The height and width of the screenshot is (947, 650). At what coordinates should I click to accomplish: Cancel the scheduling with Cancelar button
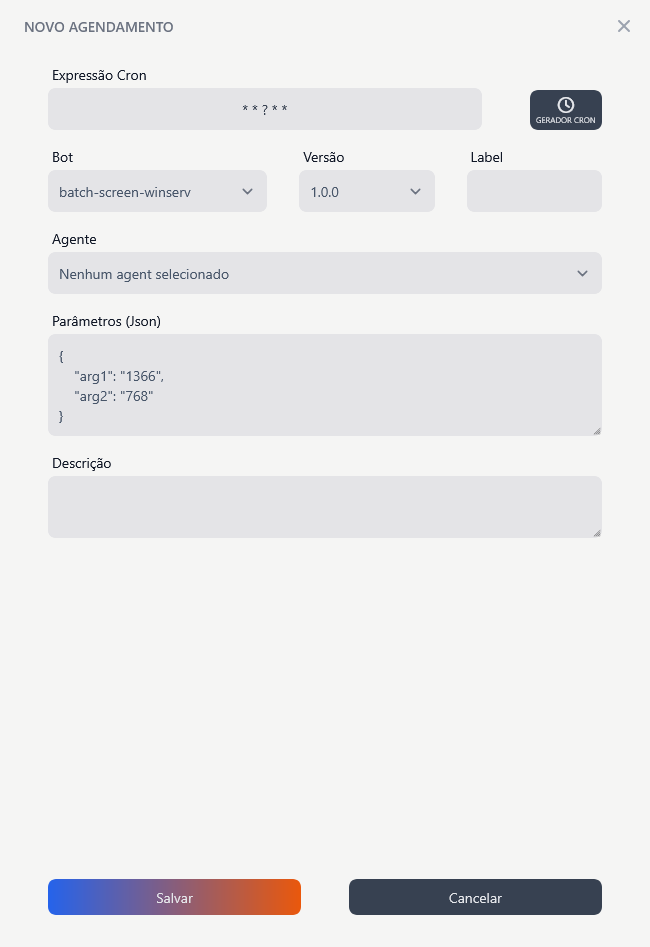474,897
